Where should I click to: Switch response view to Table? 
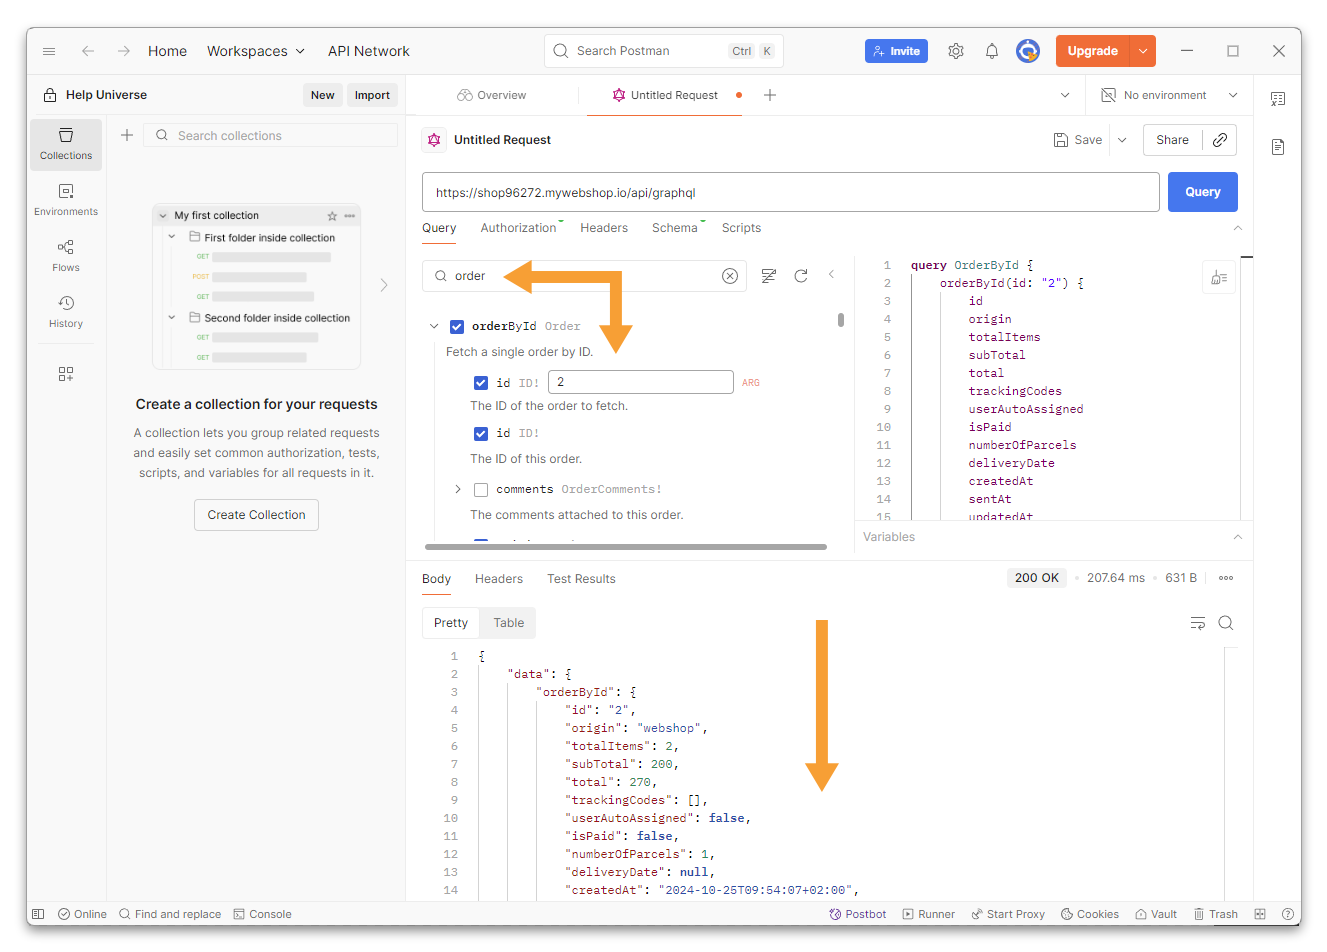(508, 623)
